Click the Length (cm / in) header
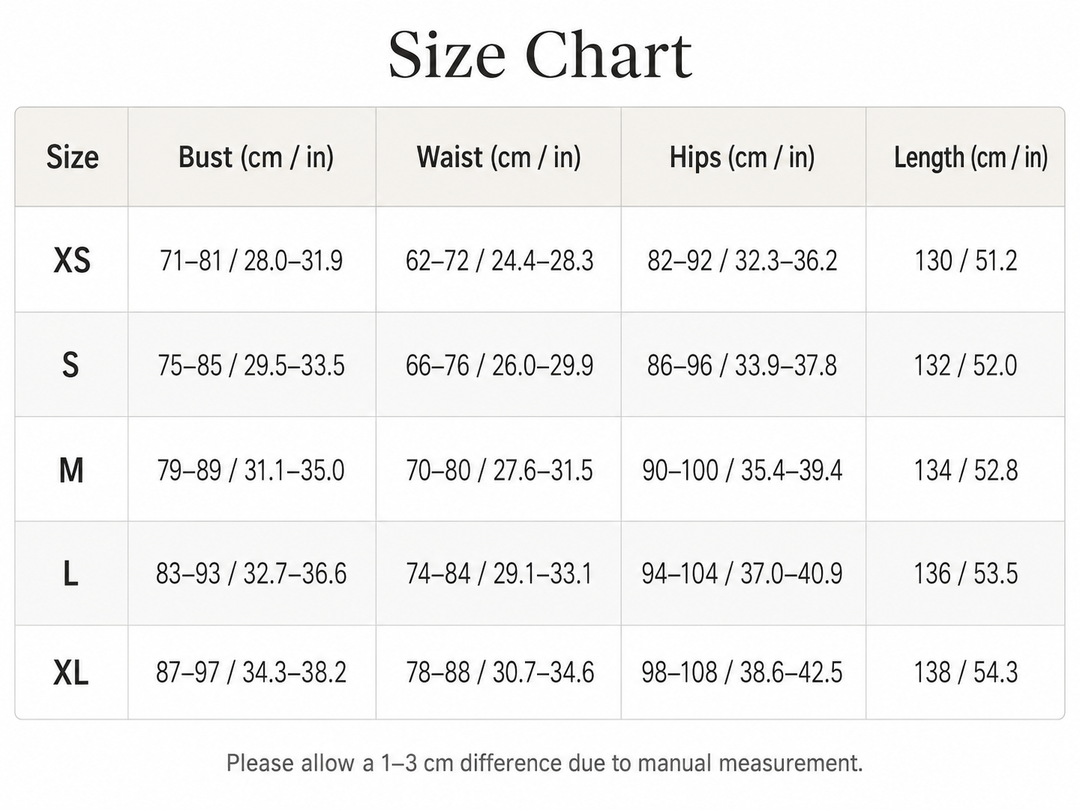Image resolution: width=1080 pixels, height=810 pixels. 970,157
